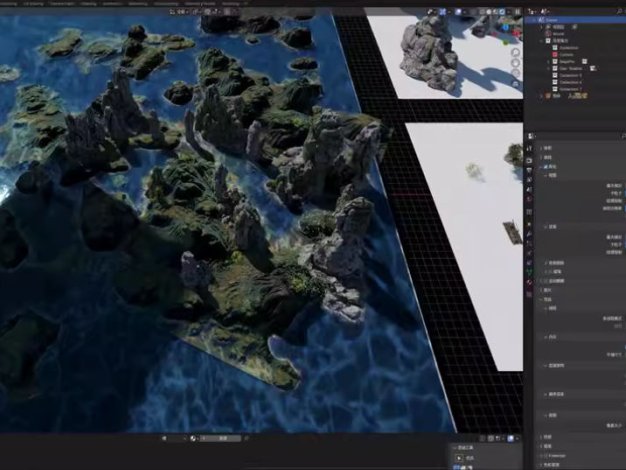Toggle blue checkbox at bottom-right panel

point(457,467)
